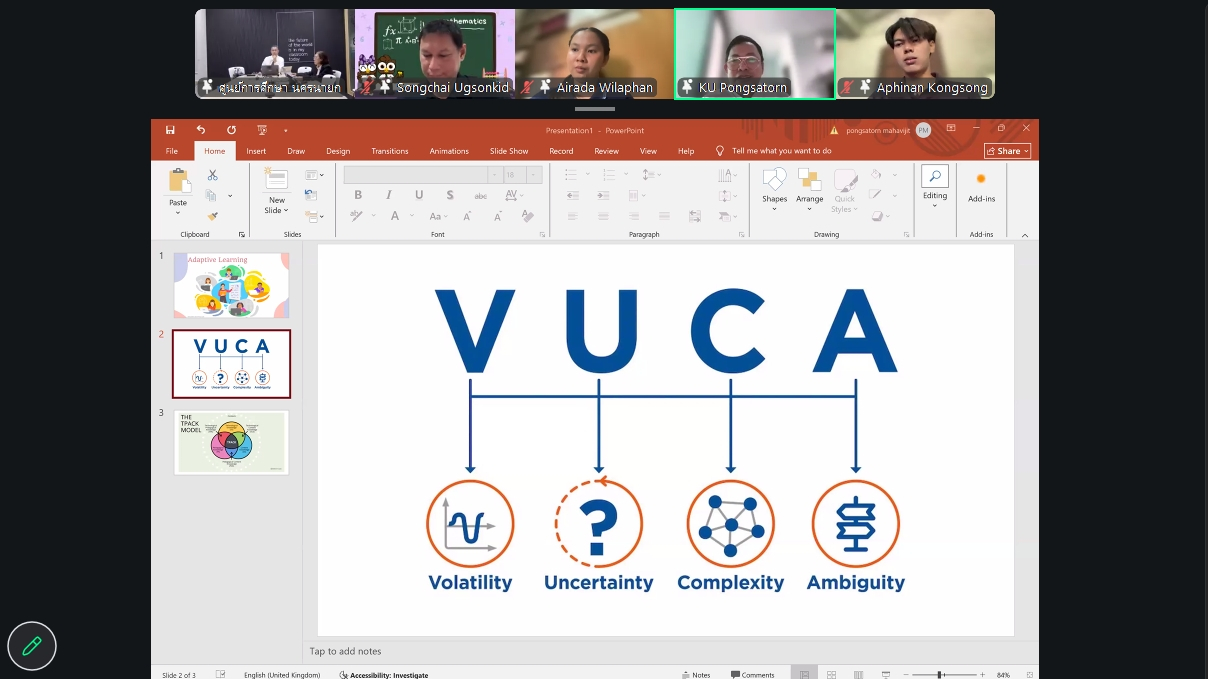Switch to the Slide Show tab

(509, 151)
